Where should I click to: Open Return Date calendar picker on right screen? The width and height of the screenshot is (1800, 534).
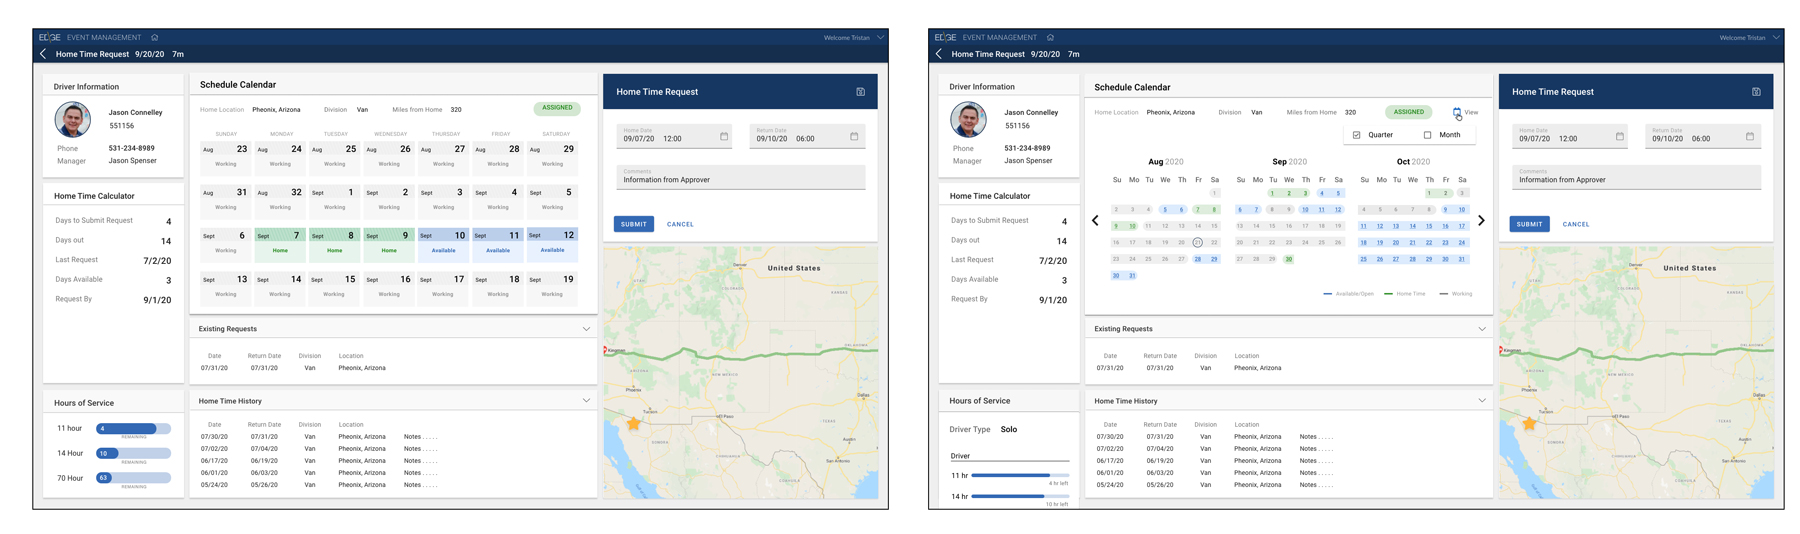pos(1749,137)
